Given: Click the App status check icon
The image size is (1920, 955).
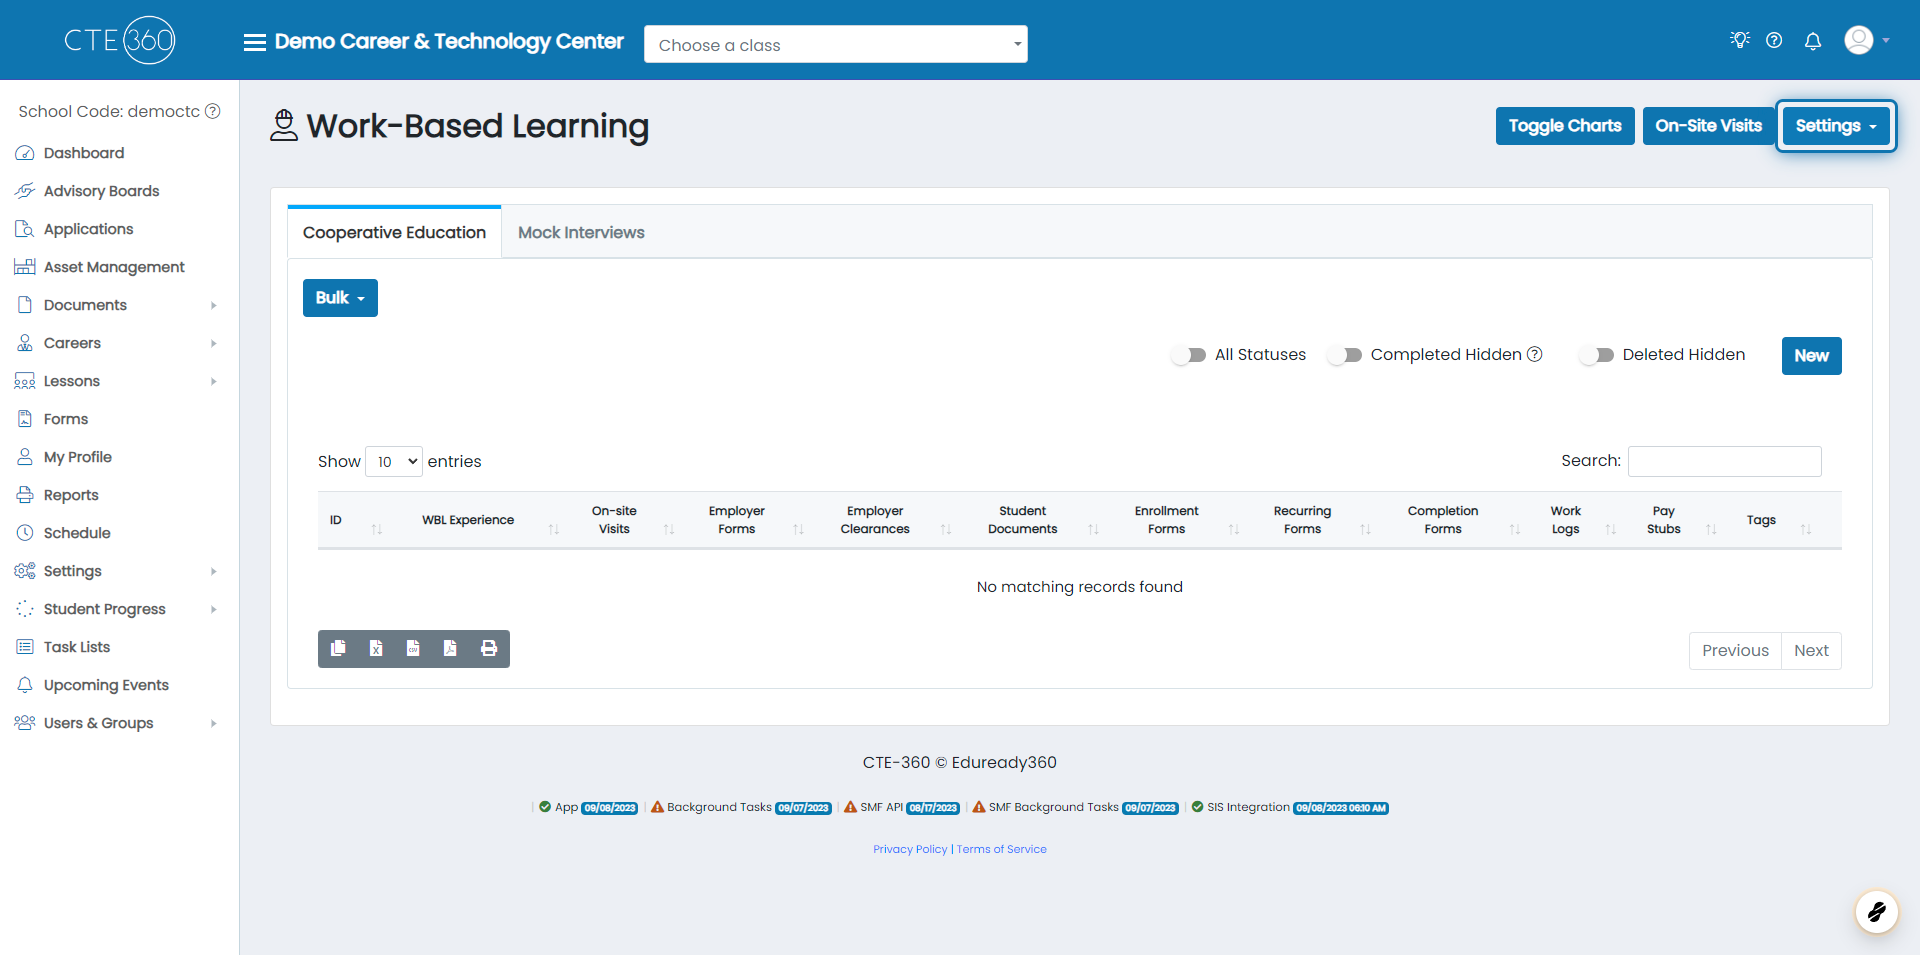Looking at the screenshot, I should (545, 807).
